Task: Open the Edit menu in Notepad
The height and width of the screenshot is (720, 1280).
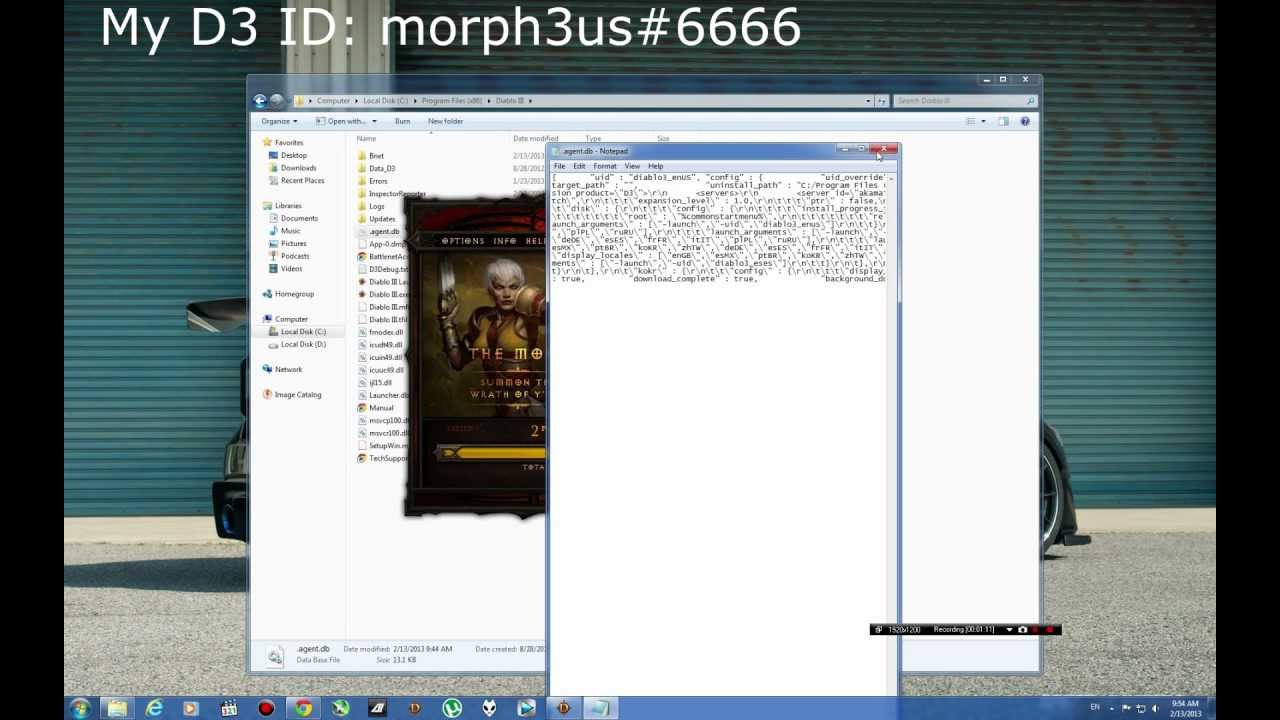Action: (x=579, y=166)
